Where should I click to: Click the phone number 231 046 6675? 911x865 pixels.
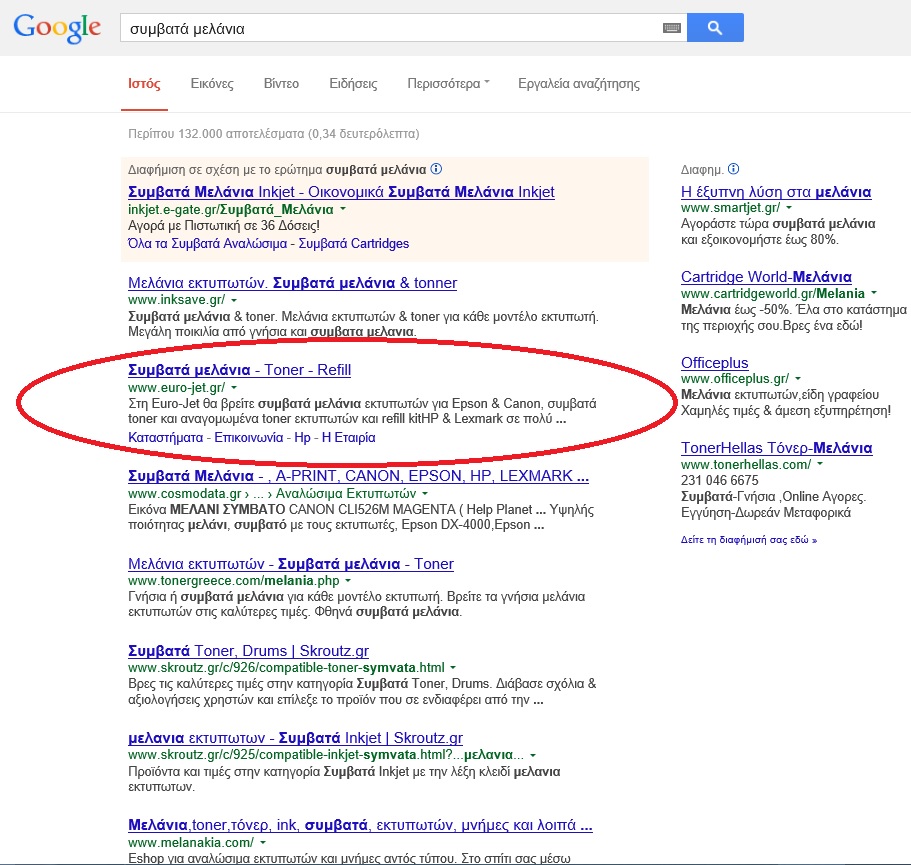[720, 480]
